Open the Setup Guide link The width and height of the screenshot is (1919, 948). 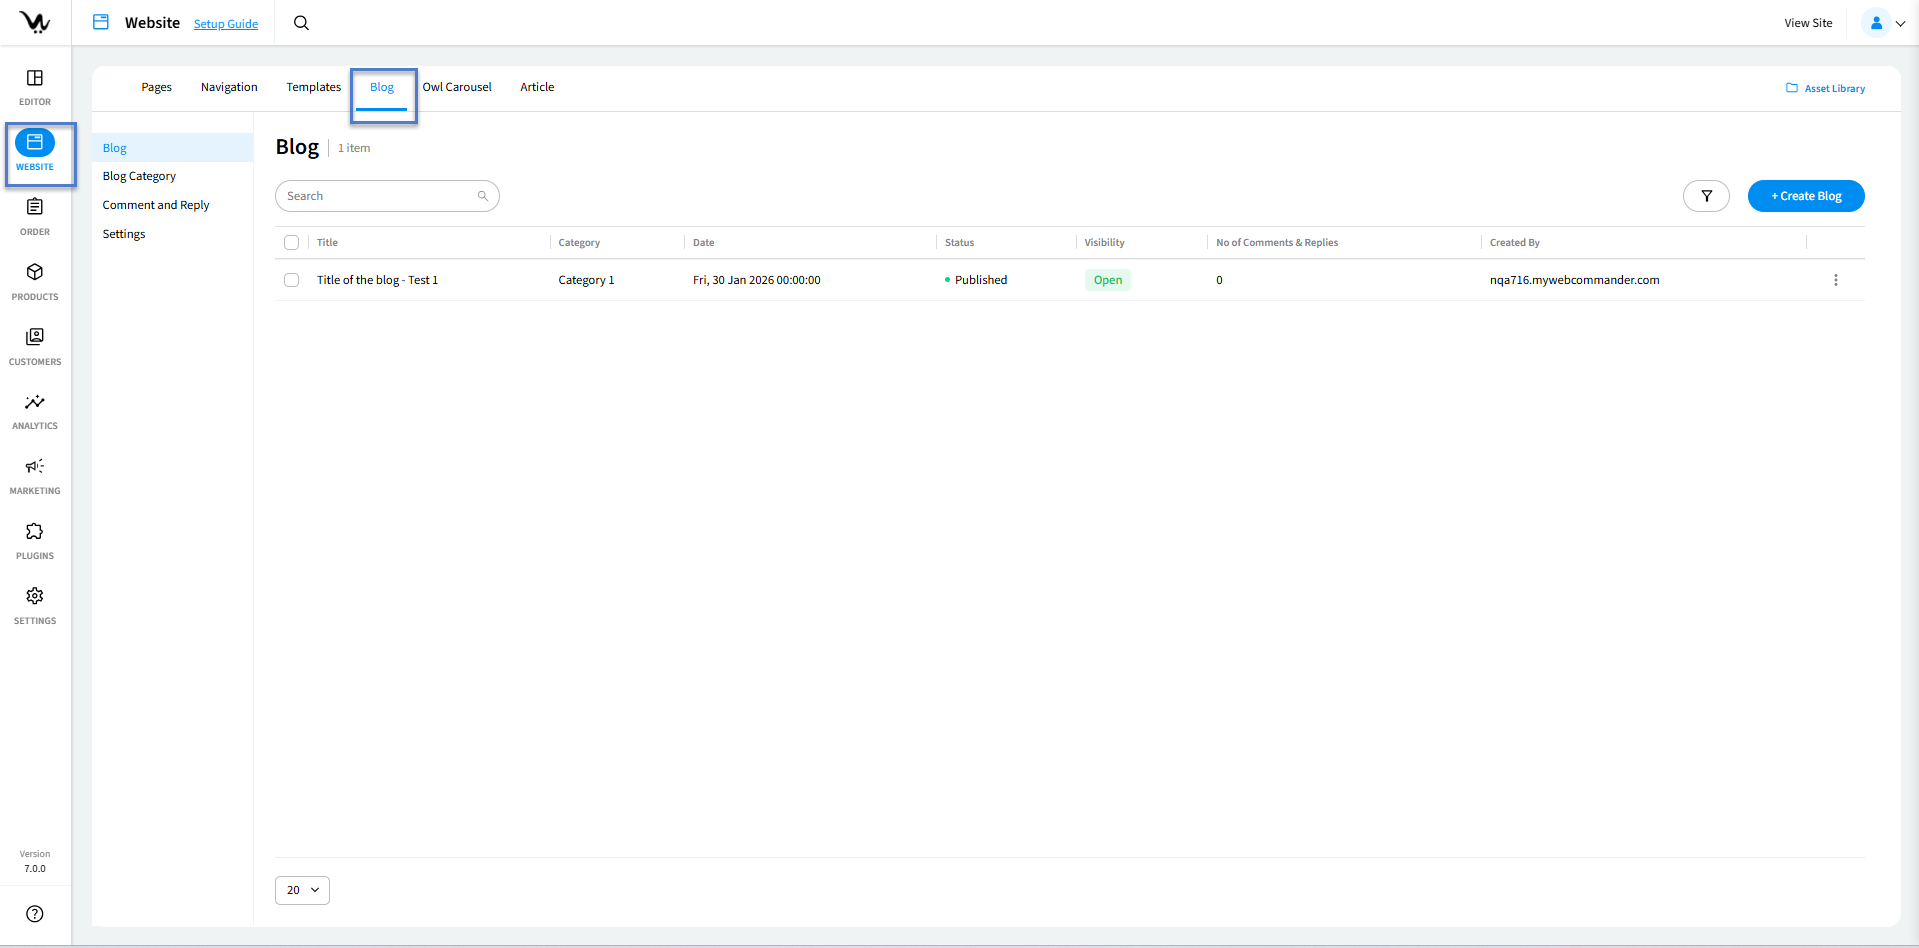click(x=226, y=24)
